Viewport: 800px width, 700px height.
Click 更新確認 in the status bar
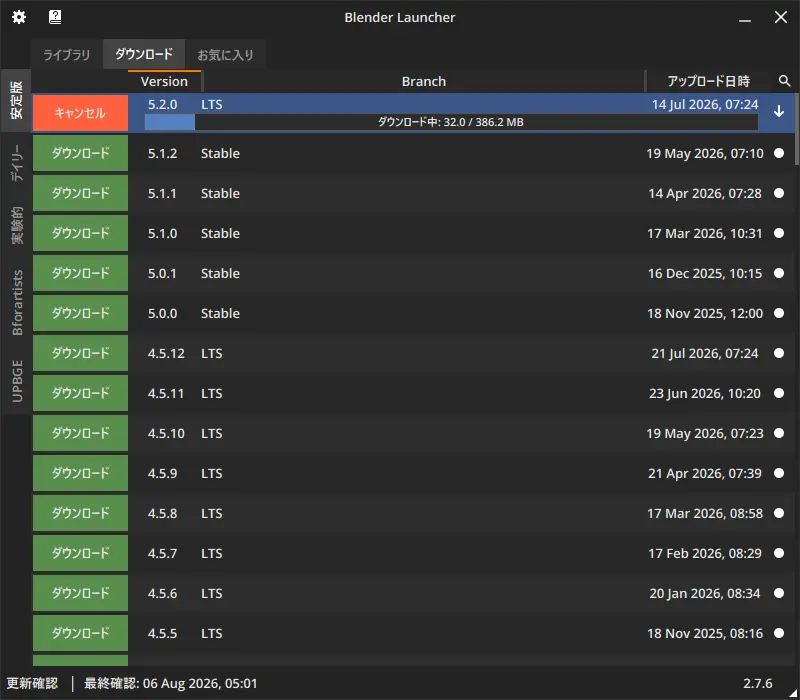coord(32,683)
